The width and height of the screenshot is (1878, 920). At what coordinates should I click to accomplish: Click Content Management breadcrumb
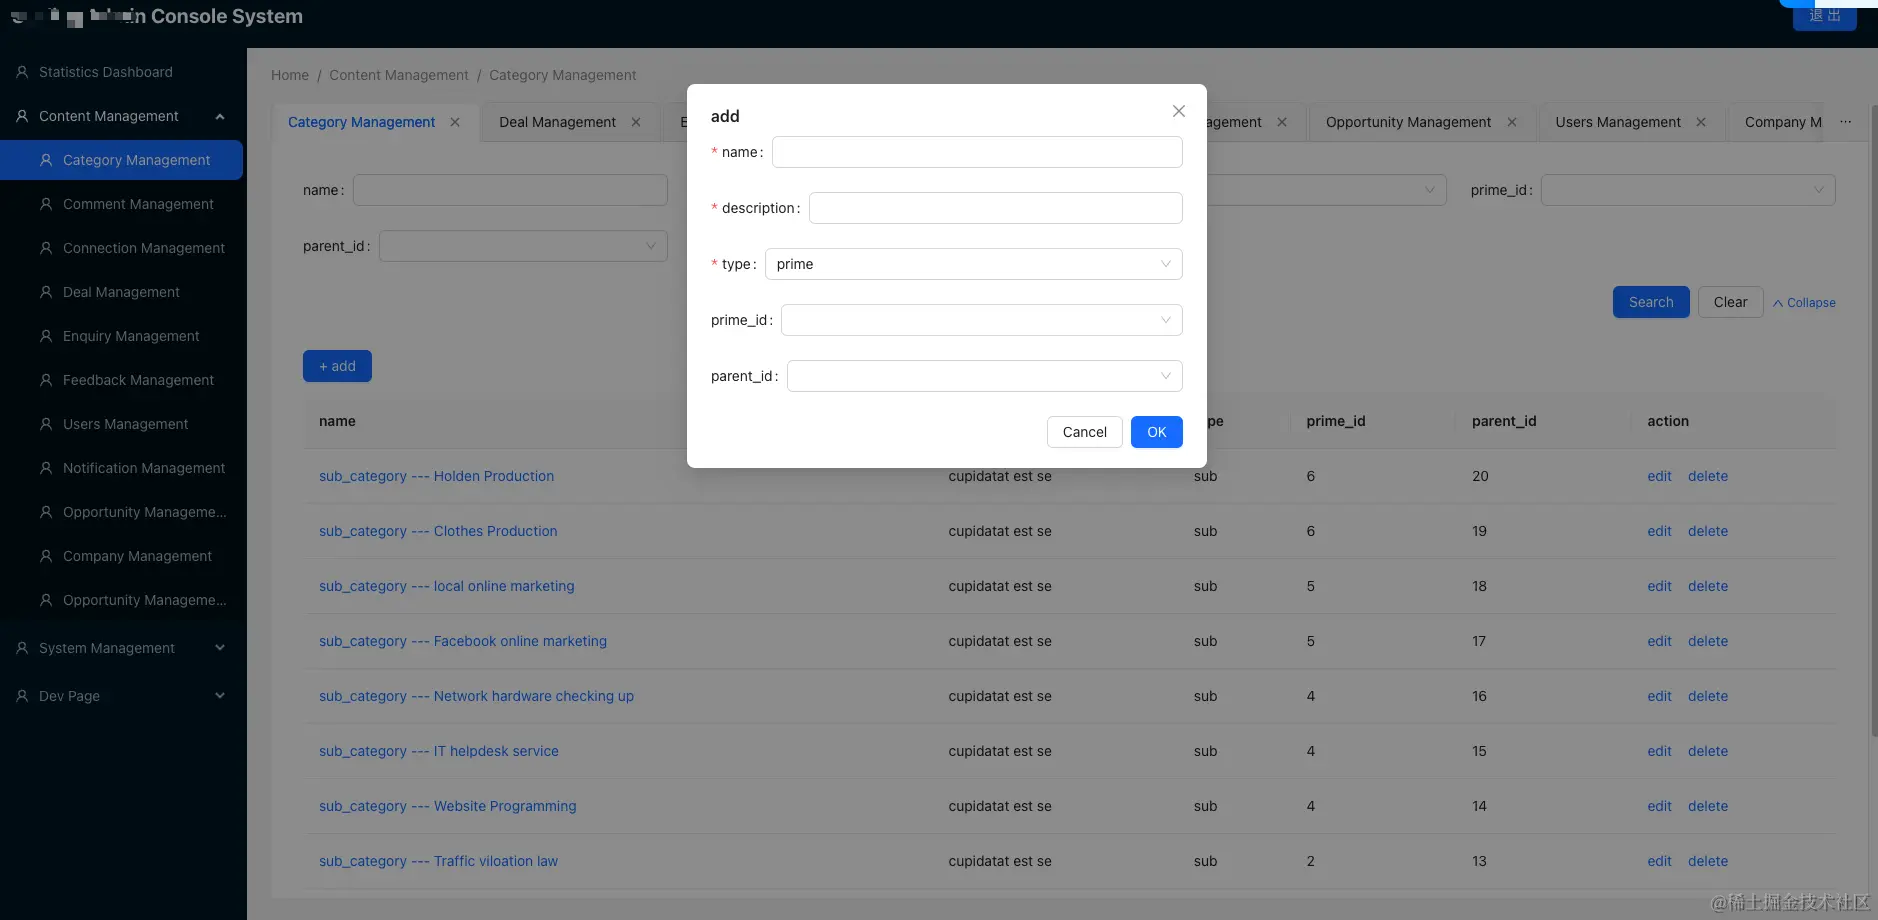pos(399,75)
